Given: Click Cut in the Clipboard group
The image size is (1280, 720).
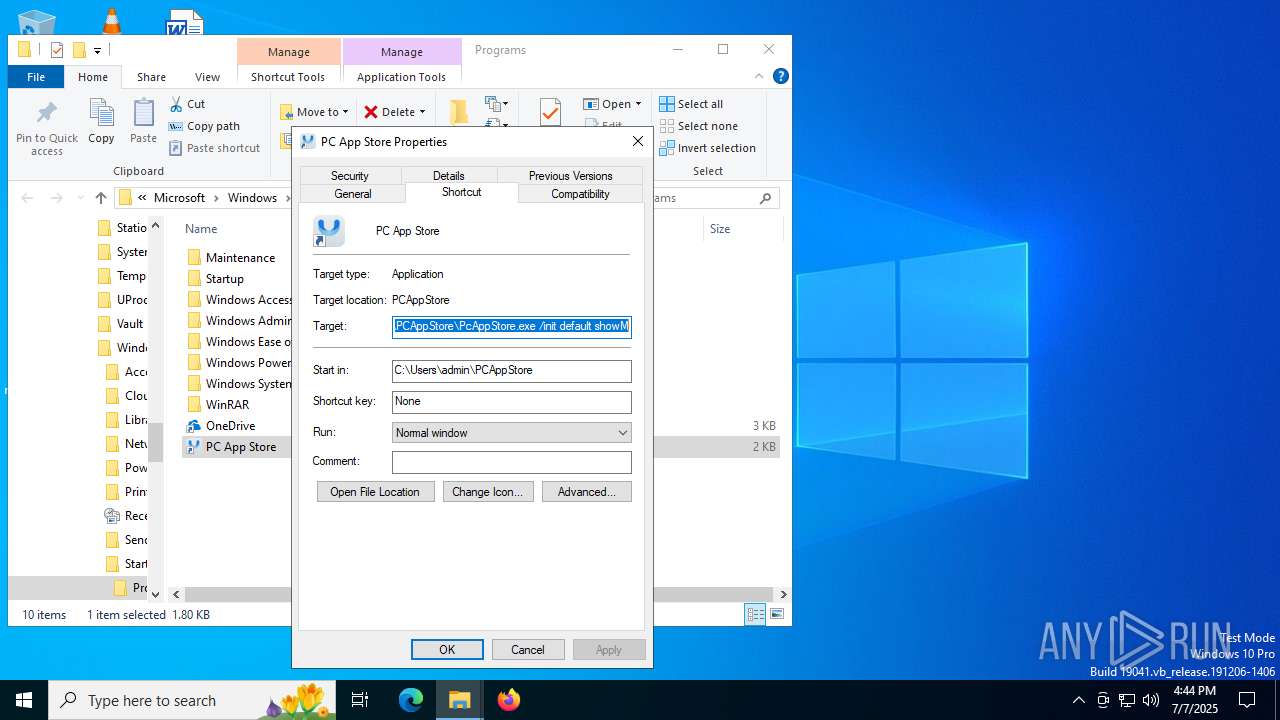Looking at the screenshot, I should pyautogui.click(x=187, y=104).
